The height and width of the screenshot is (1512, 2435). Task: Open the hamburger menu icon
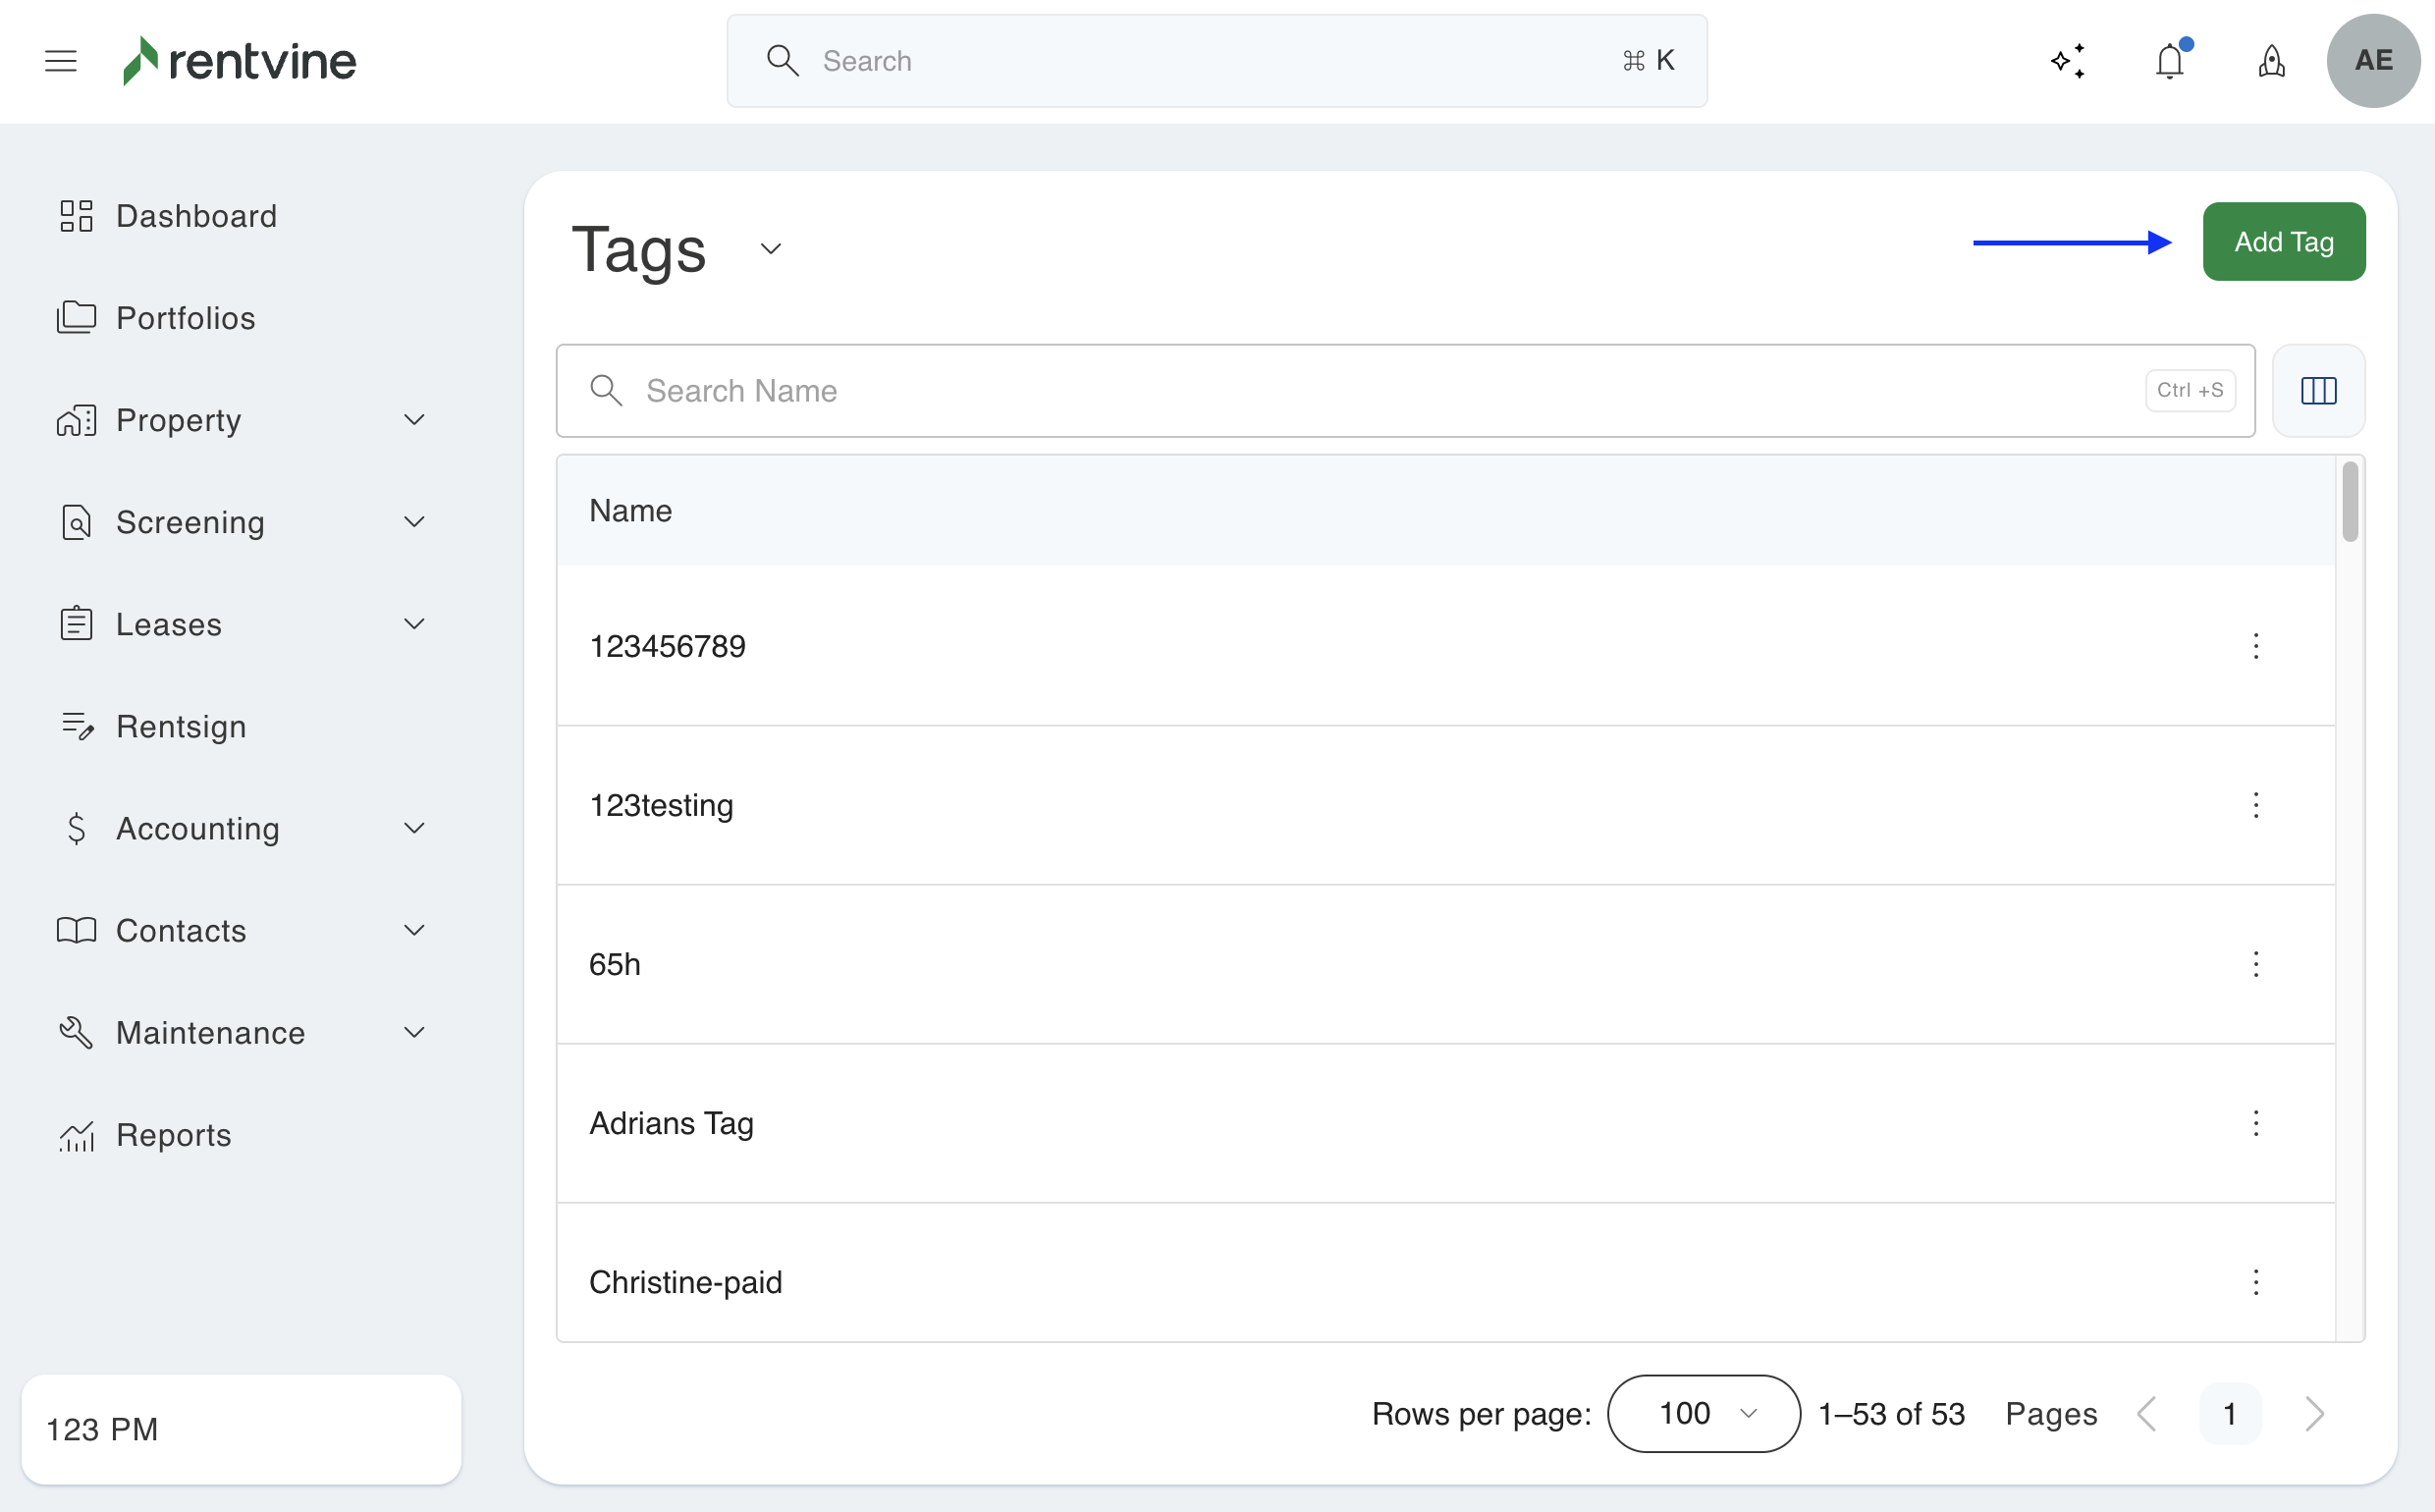(61, 61)
